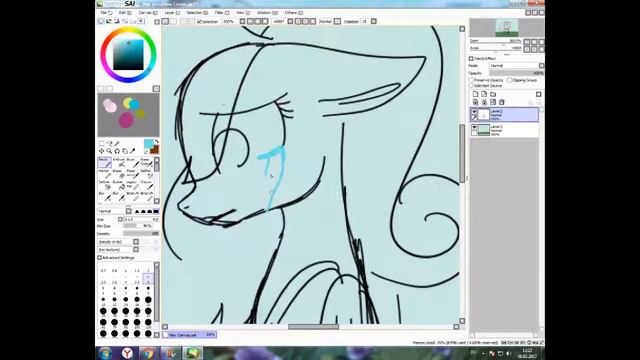Enable Preserve Opacity checkbox
This screenshot has width=640, height=360.
[471, 80]
